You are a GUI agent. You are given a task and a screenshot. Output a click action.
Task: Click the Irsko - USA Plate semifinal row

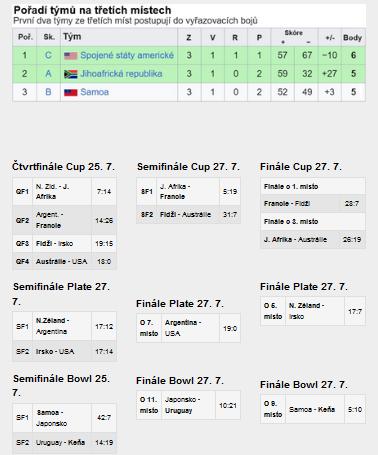tap(65, 352)
